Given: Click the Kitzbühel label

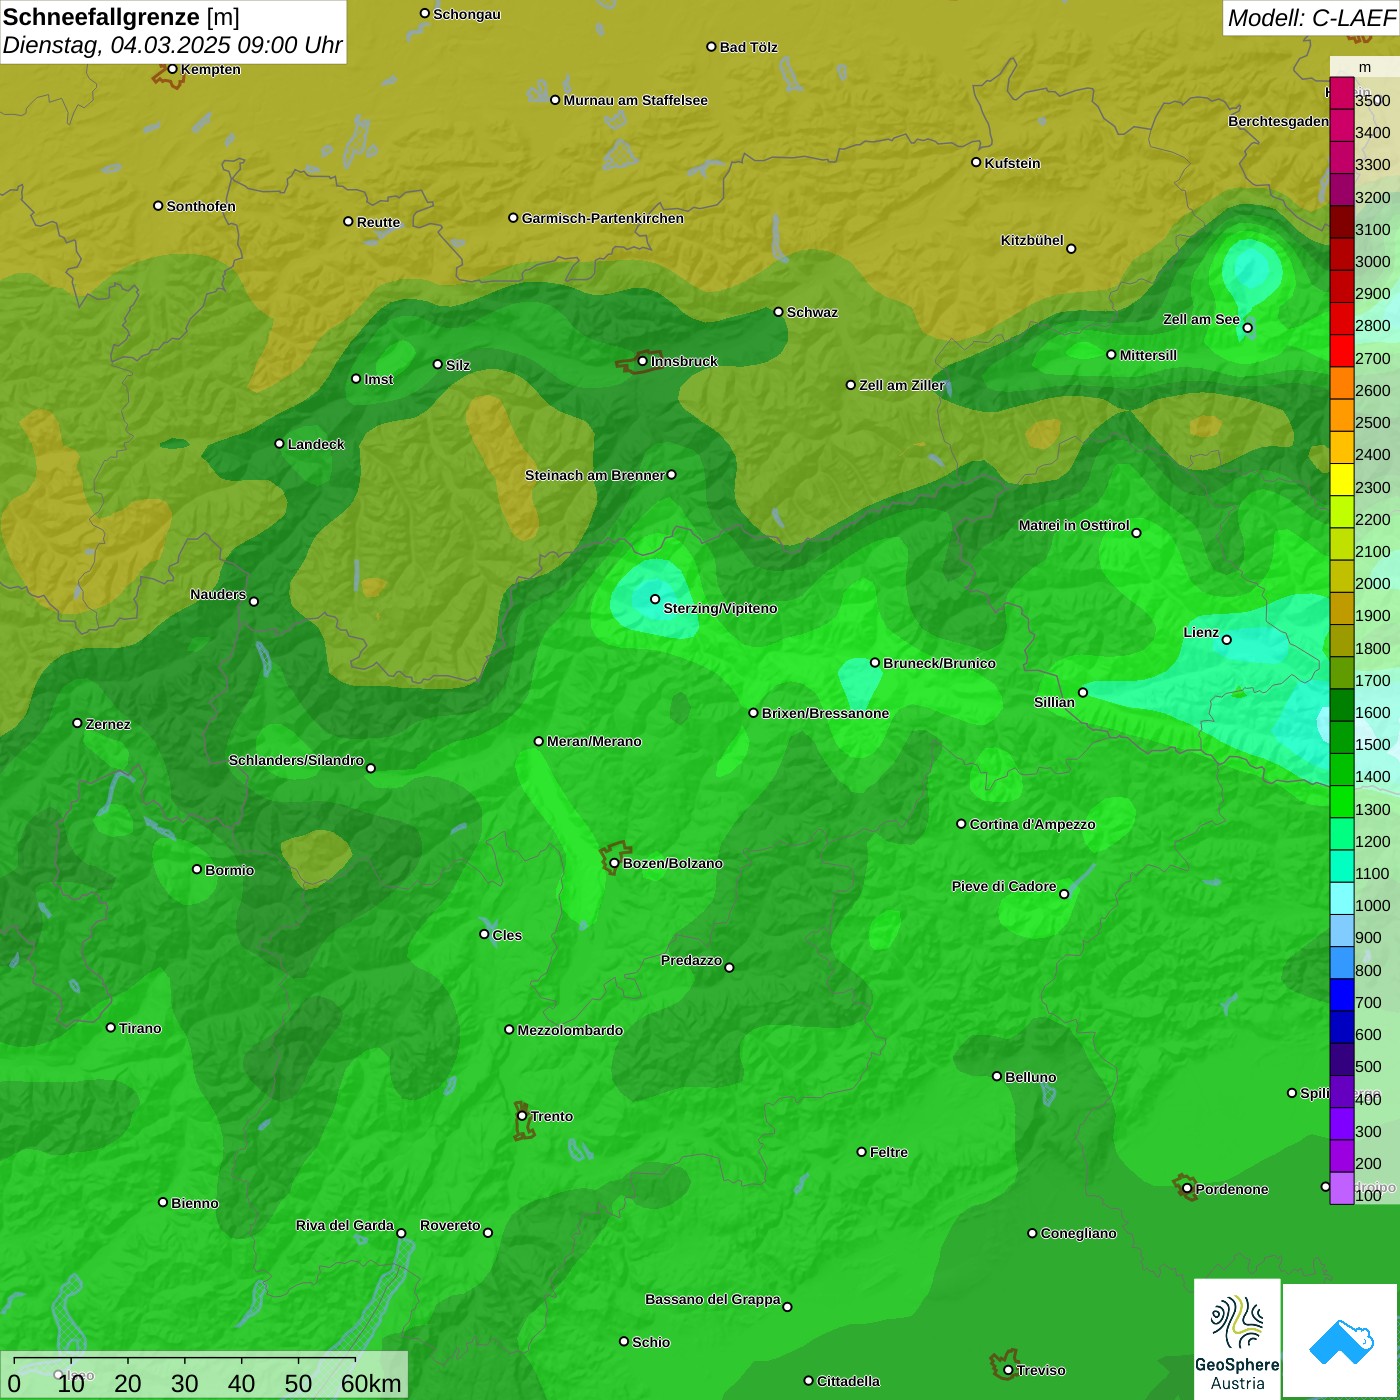Looking at the screenshot, I should point(1032,240).
